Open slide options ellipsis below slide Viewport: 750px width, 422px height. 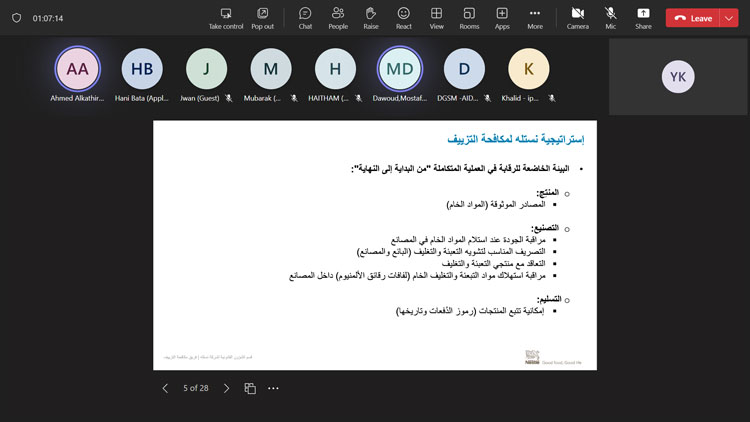pos(273,388)
